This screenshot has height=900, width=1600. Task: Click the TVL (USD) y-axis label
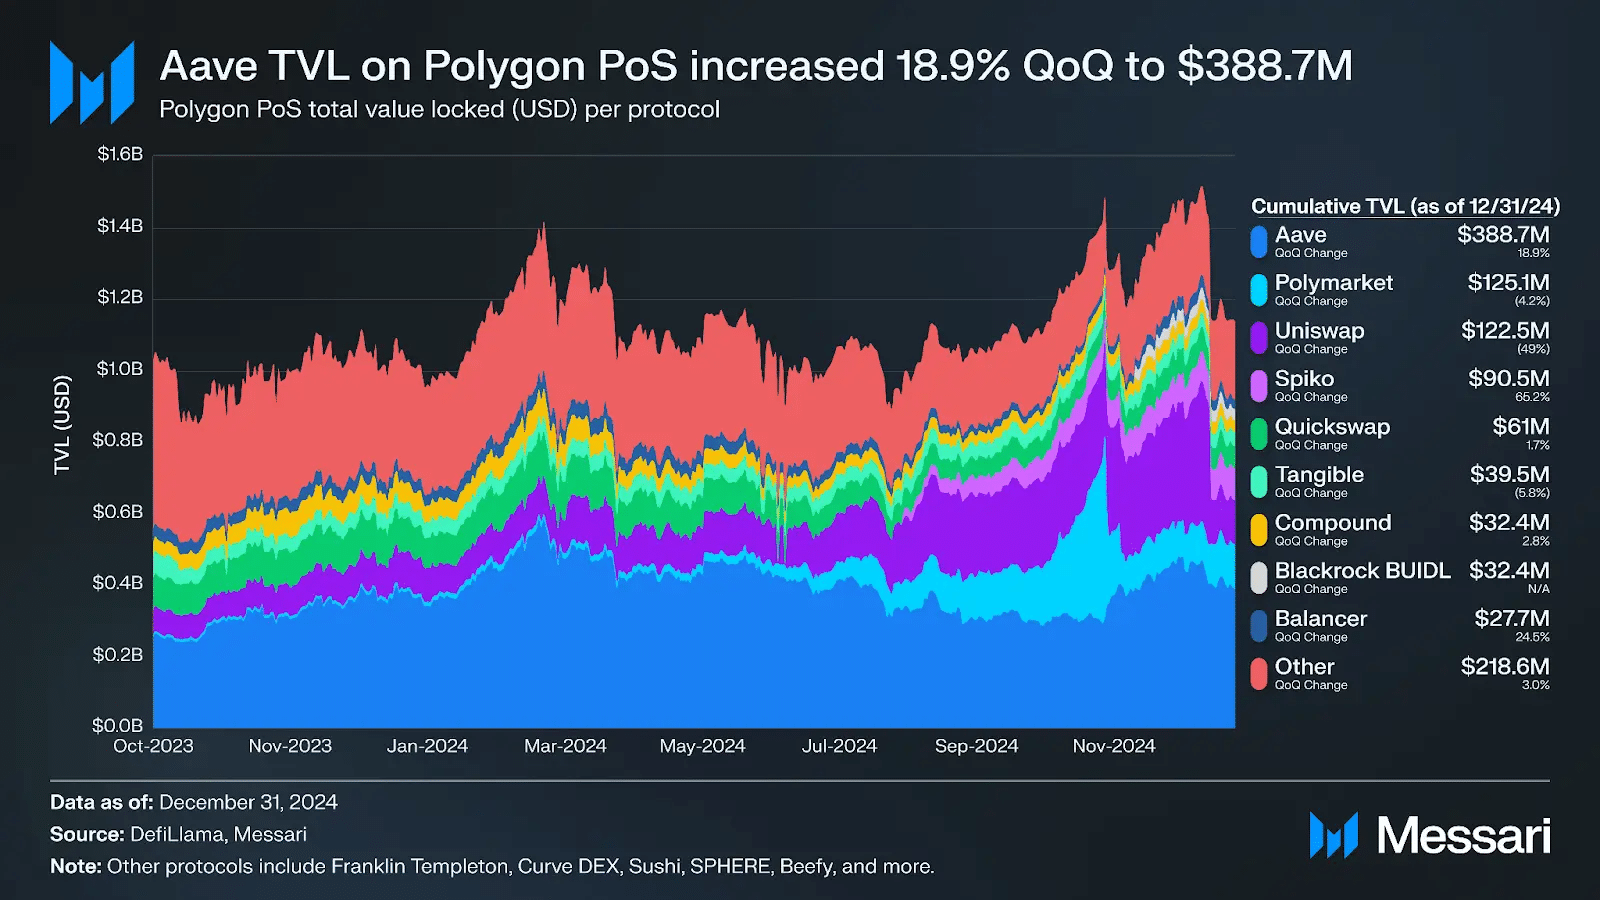[62, 424]
